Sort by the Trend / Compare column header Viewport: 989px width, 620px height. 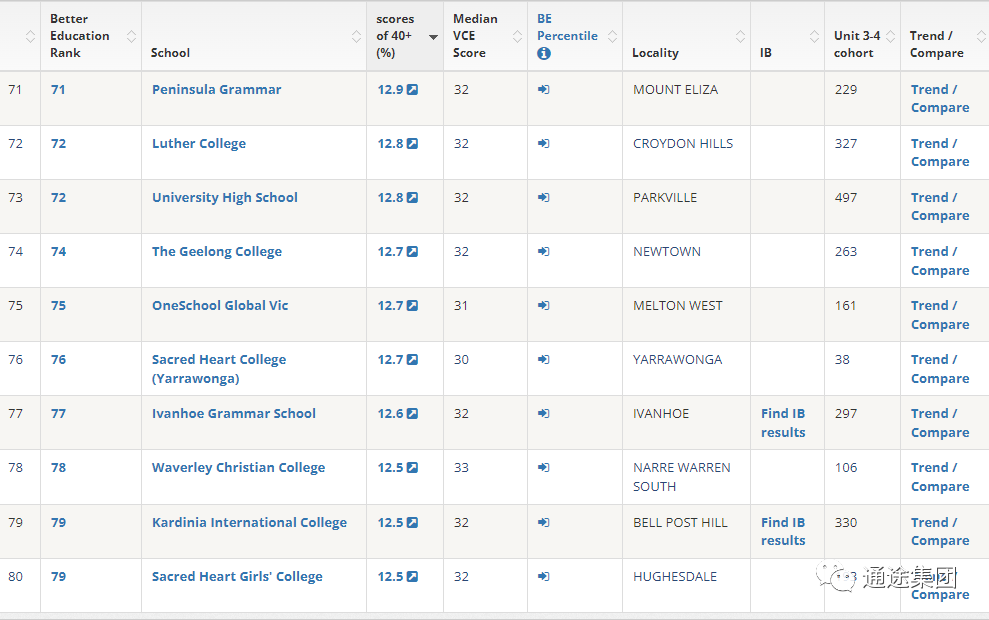pos(981,37)
